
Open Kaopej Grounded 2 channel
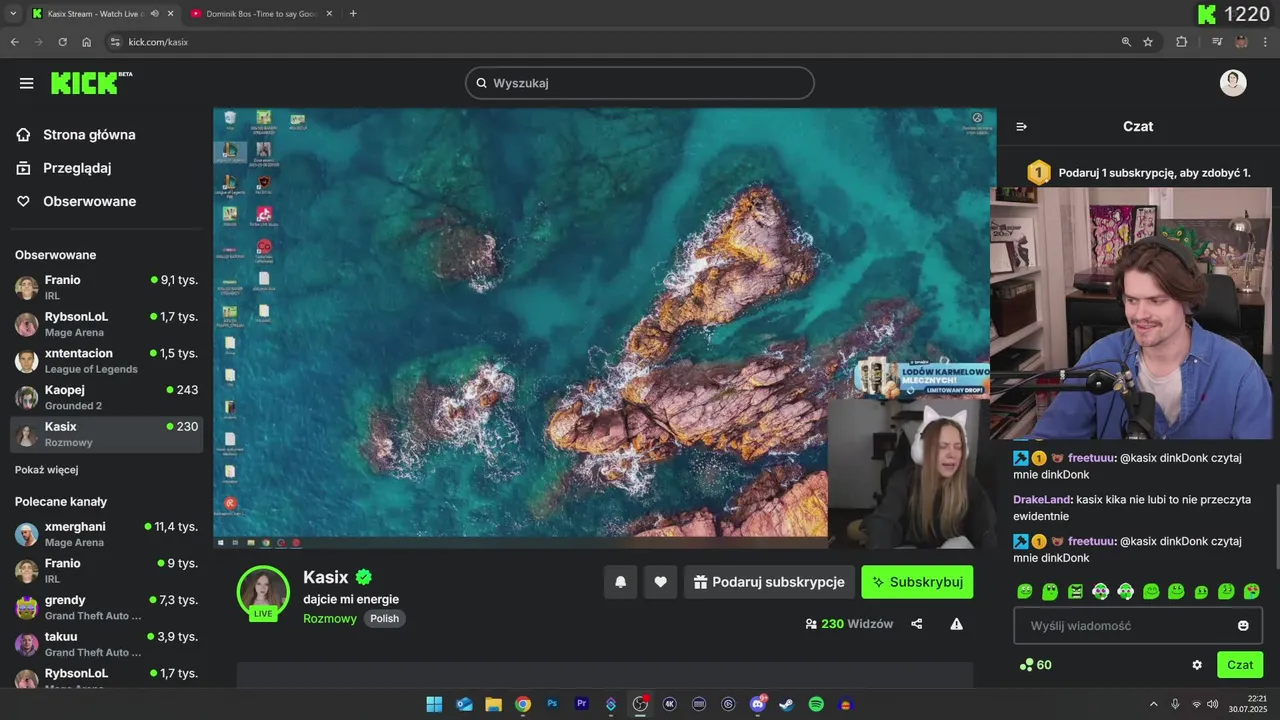(x=107, y=397)
